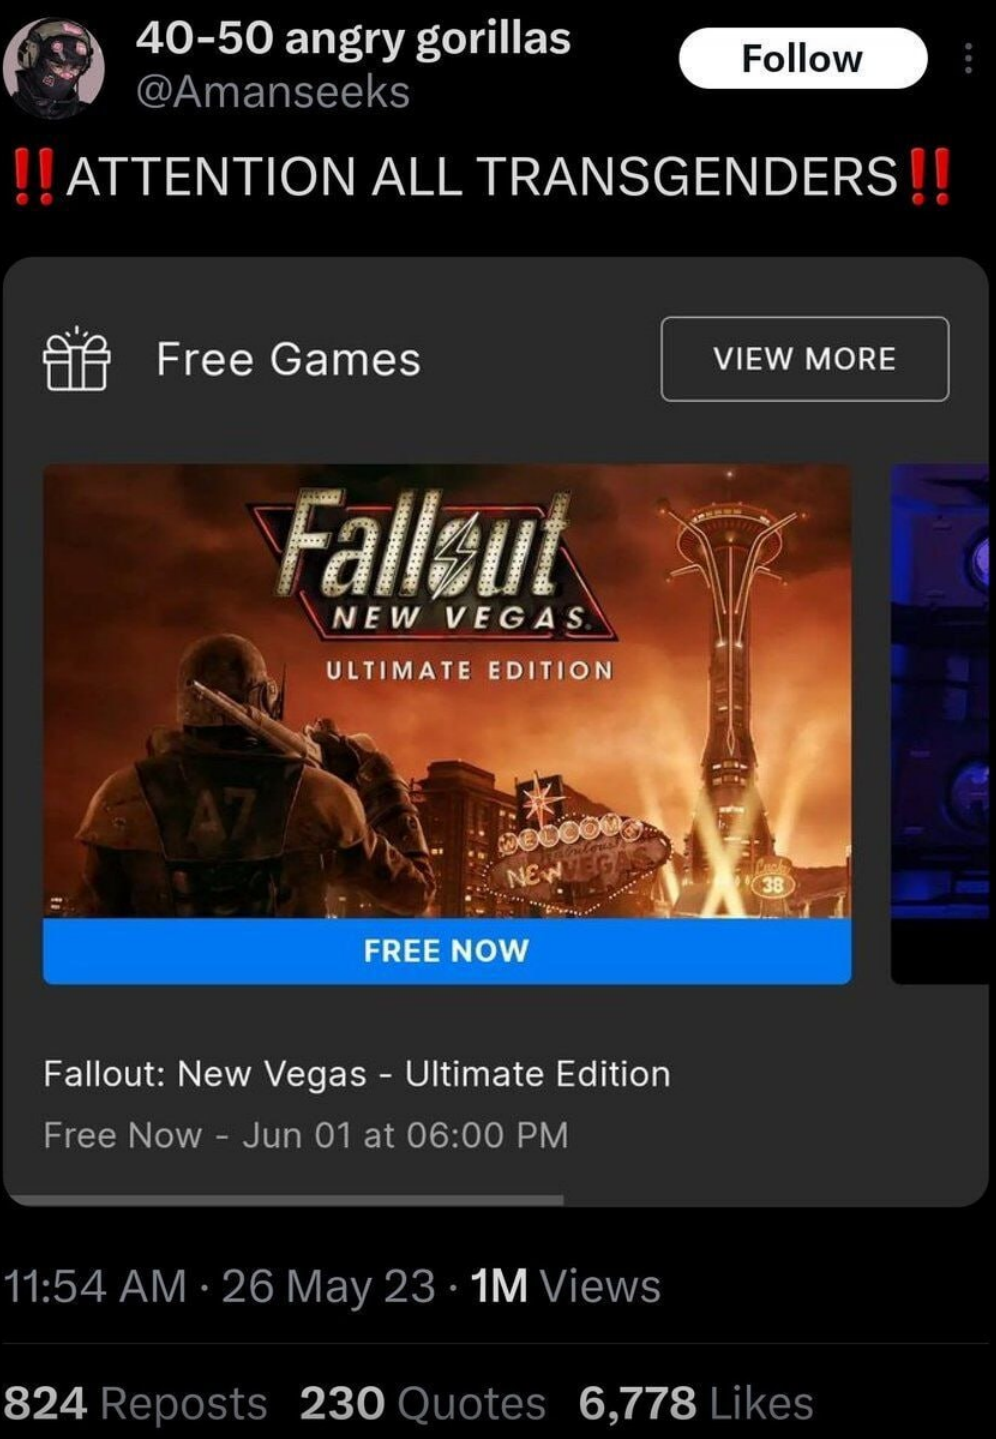Viewport: 996px width, 1439px height.
Task: Click the Fallout: New Vegas - Ultimate Edition title
Action: click(x=357, y=1073)
